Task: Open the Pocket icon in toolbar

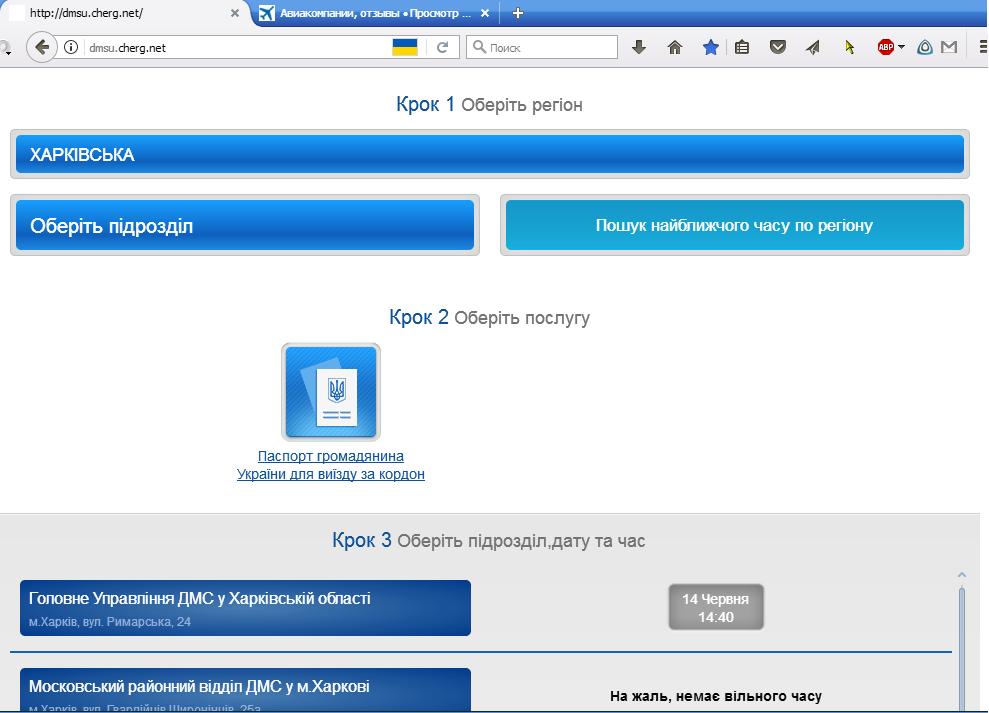Action: (777, 47)
